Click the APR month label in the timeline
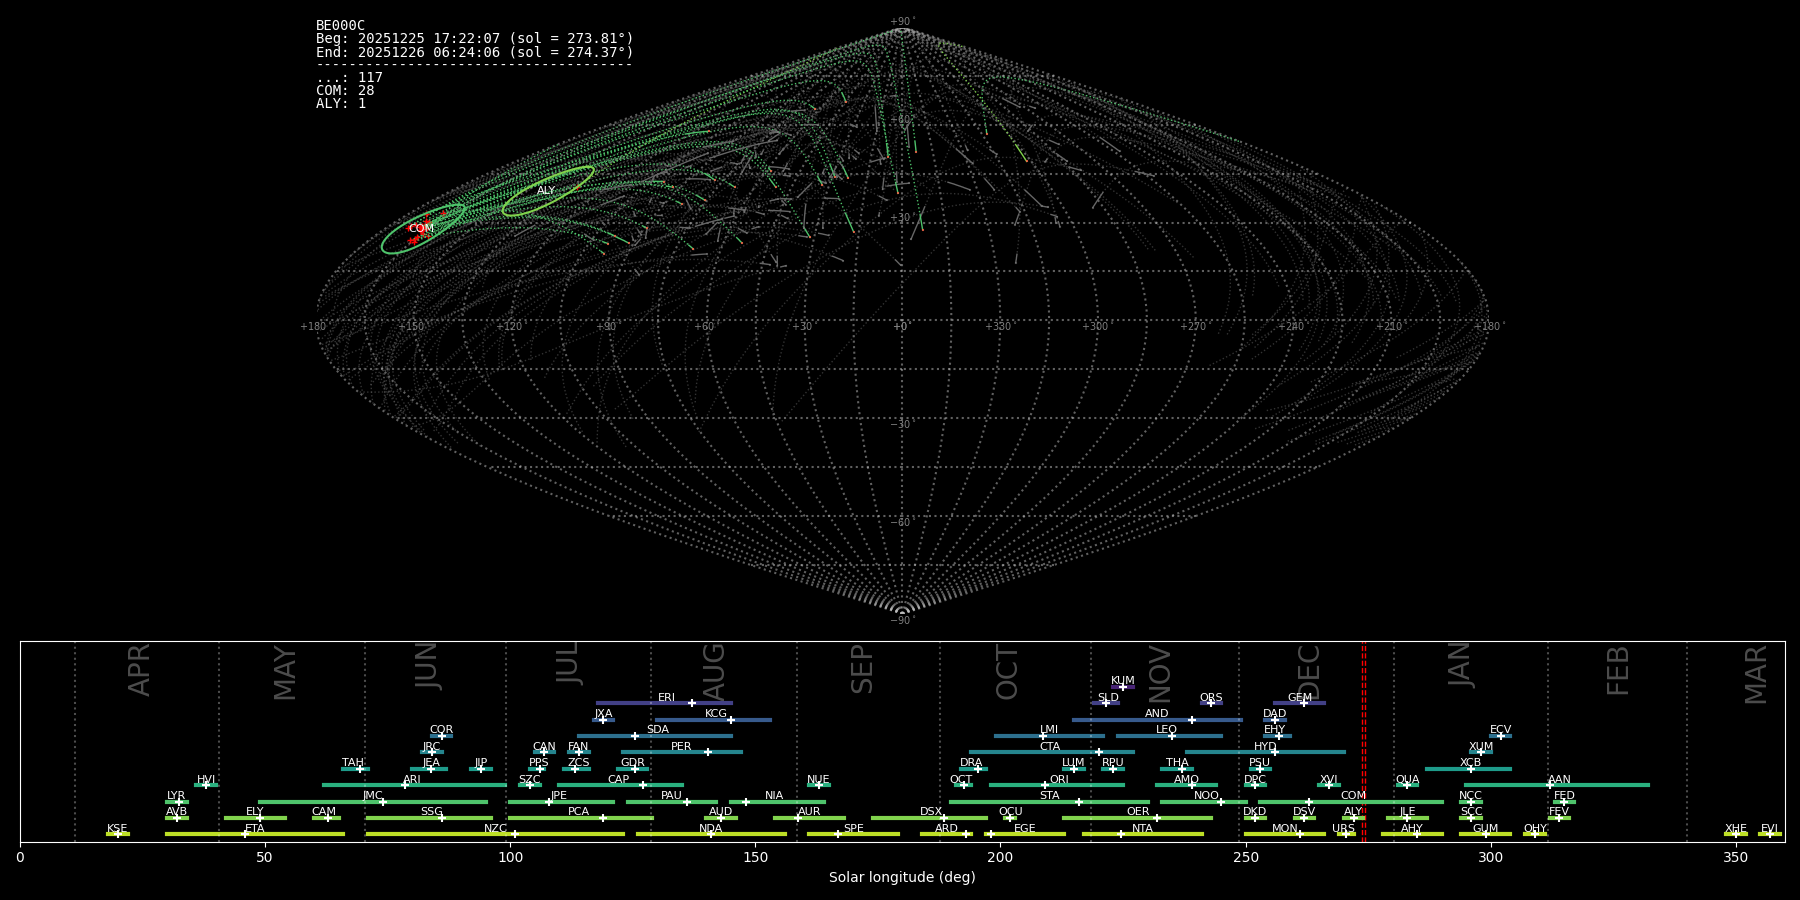The width and height of the screenshot is (1800, 900). (x=140, y=670)
